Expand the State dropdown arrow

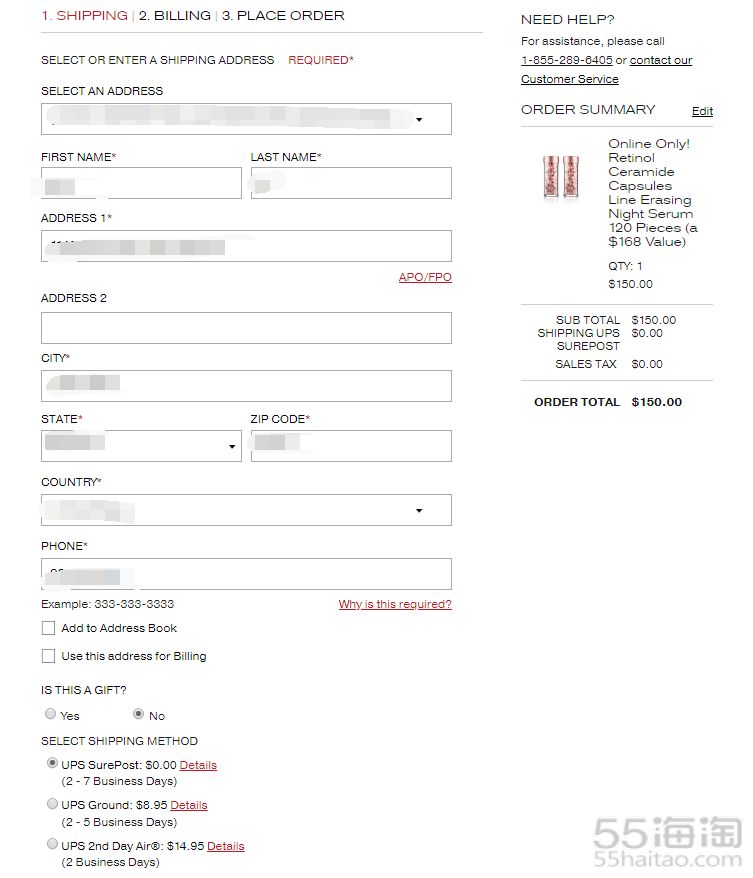(232, 446)
